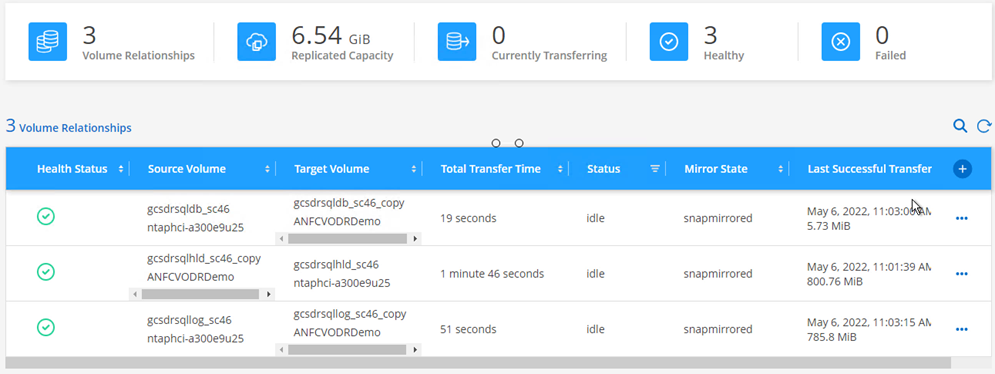This screenshot has width=995, height=374.
Task: Click left arrow of gcsdrsqldb_sc46_copy scrollbar
Action: click(x=281, y=239)
